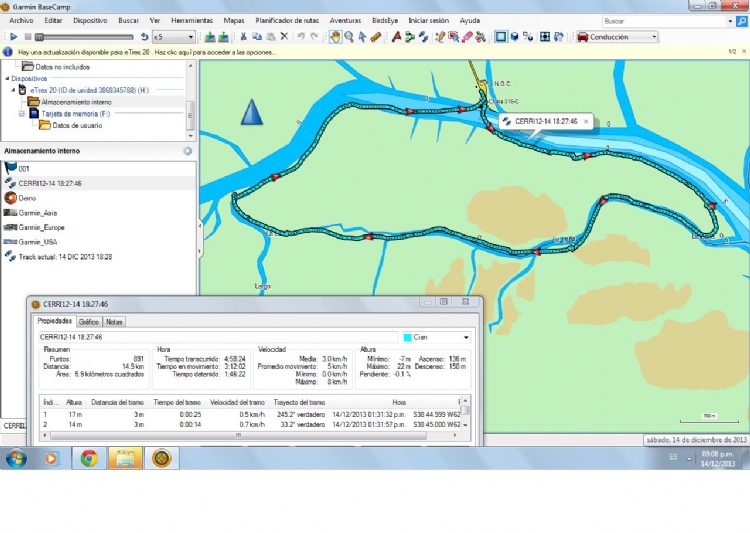Open the BirdsEye menu
This screenshot has width=750, height=533.
[x=385, y=21]
